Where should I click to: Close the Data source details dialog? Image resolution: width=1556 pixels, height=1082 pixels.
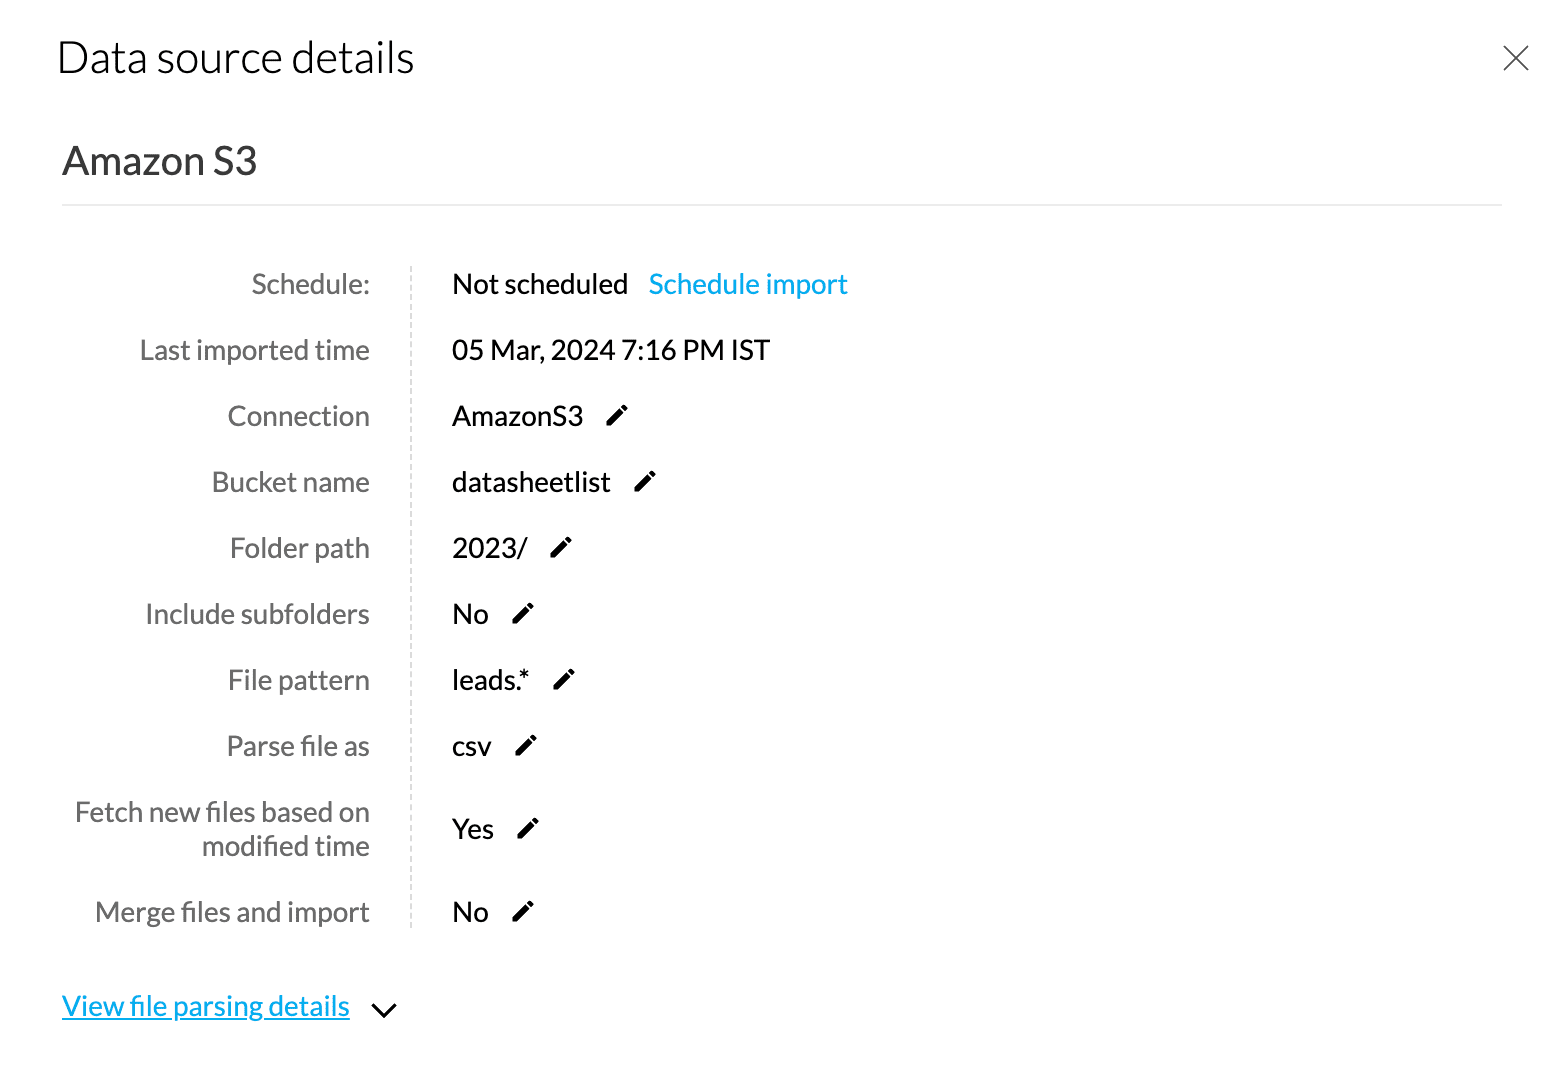point(1515,59)
